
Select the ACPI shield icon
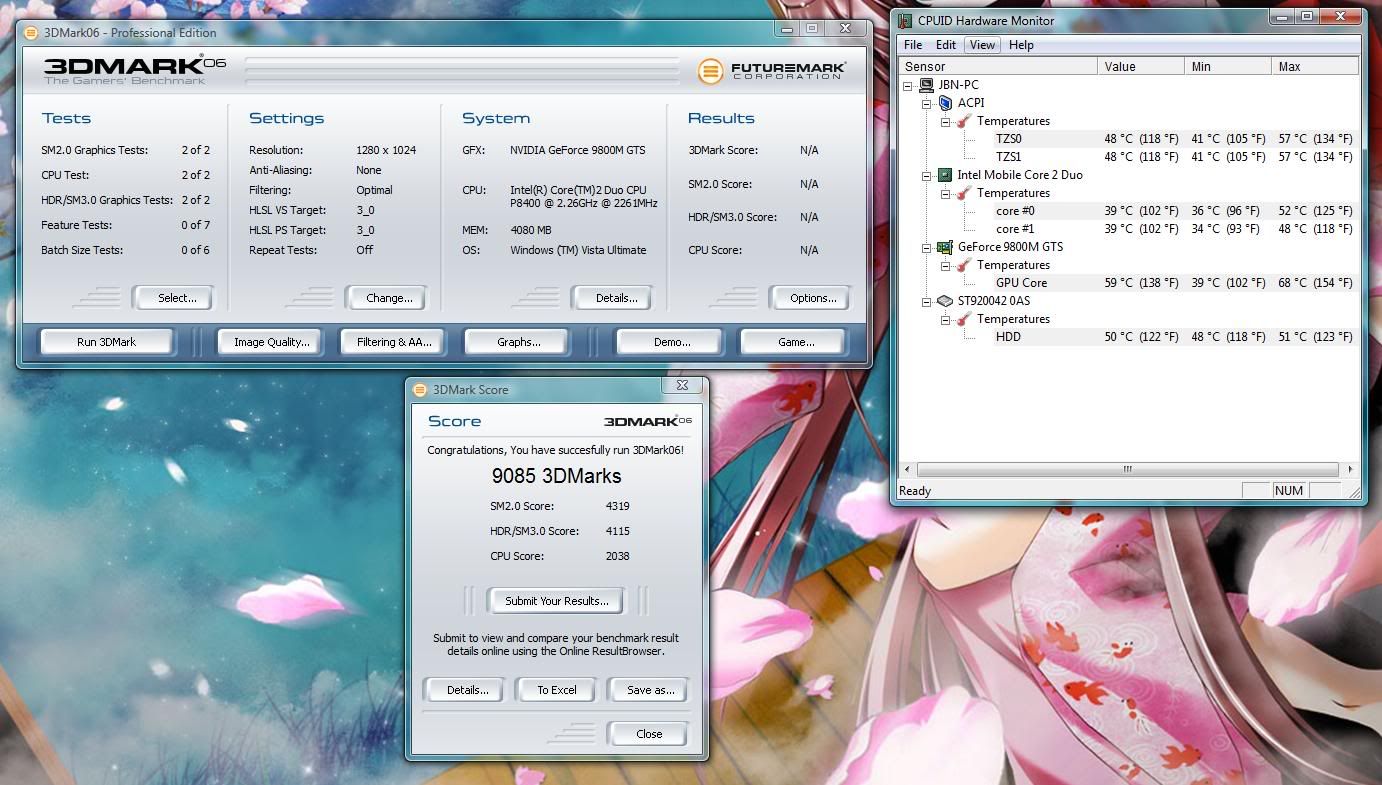tap(945, 103)
